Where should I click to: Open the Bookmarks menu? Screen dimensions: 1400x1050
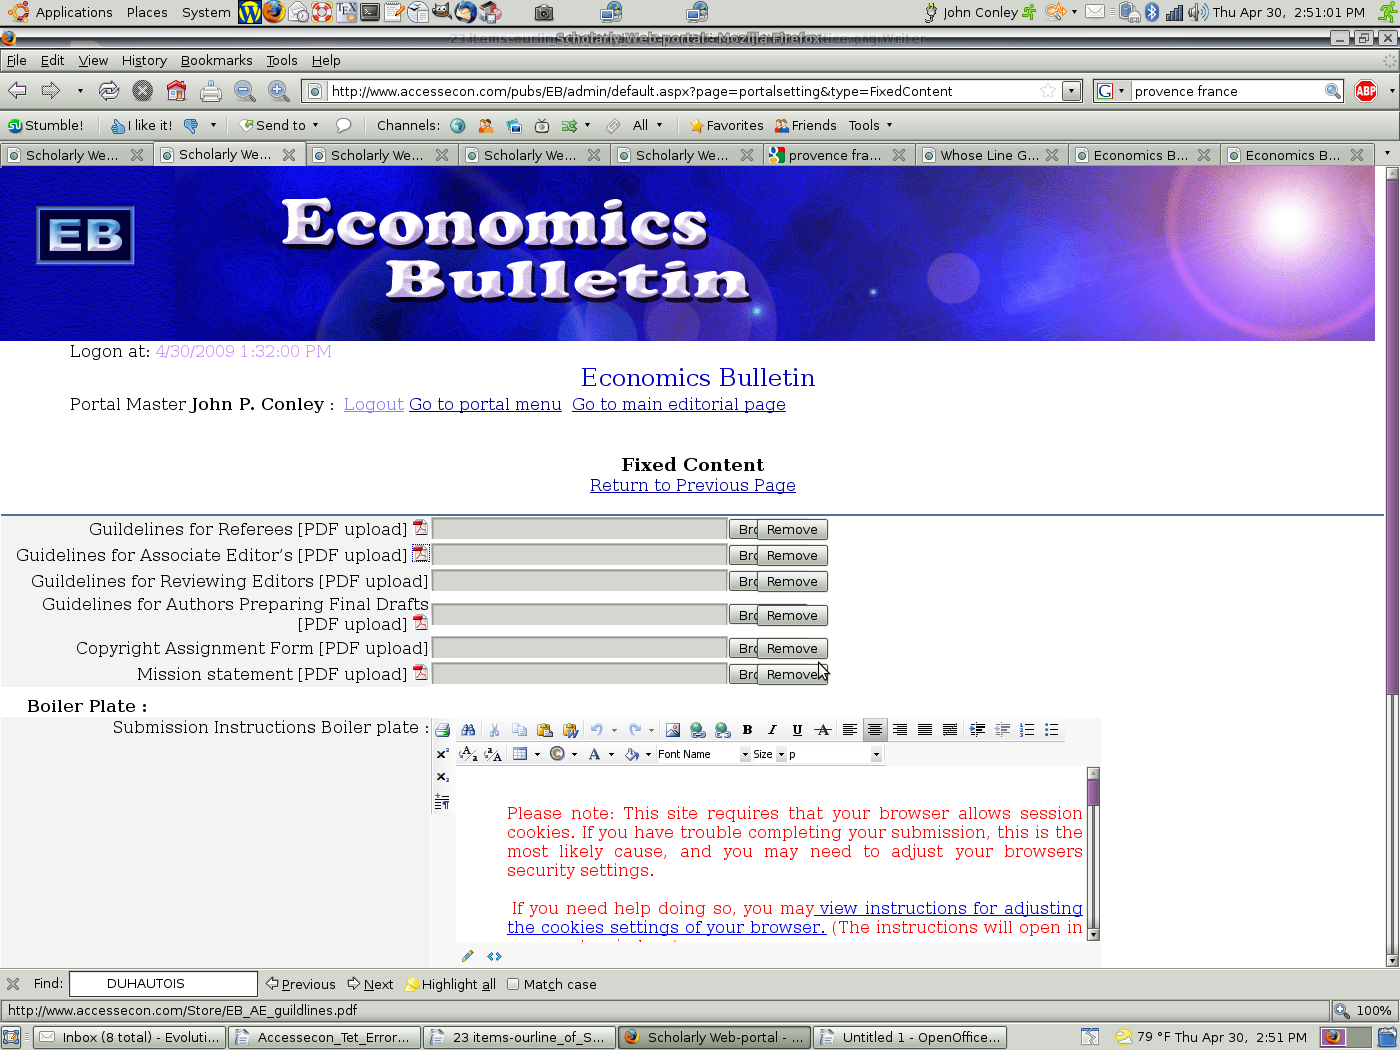click(x=216, y=60)
